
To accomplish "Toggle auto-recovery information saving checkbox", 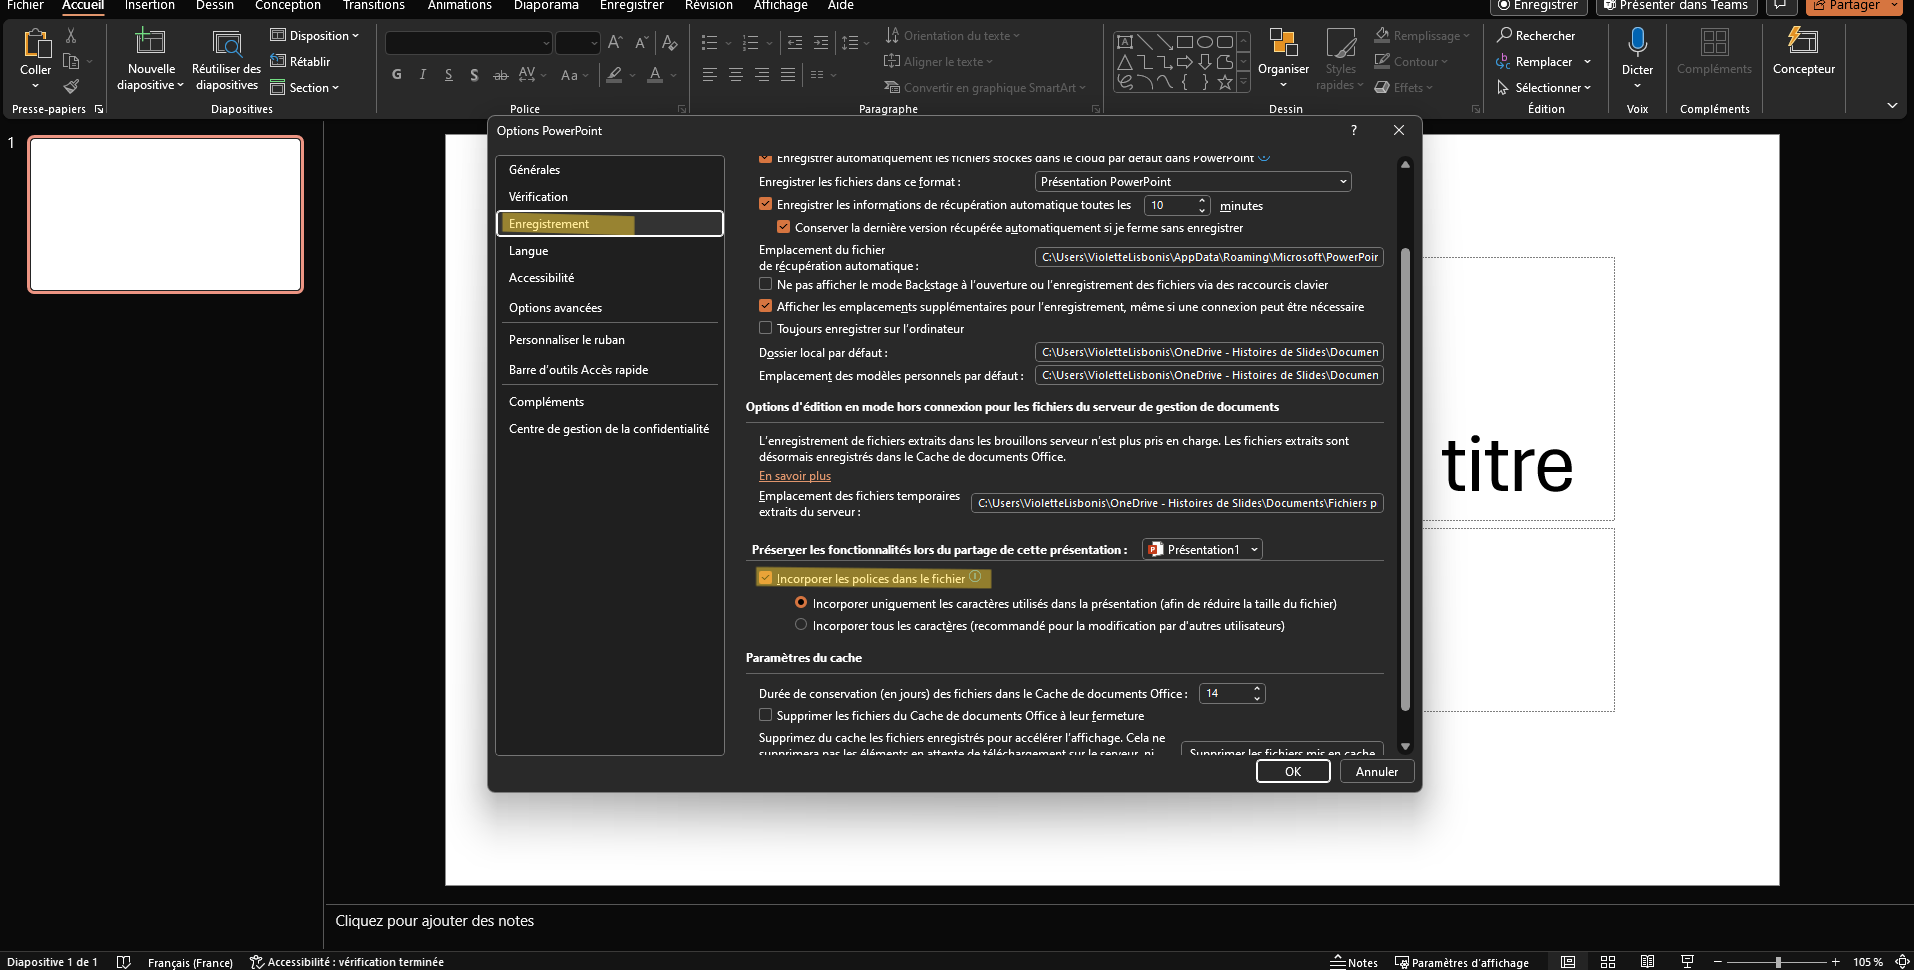I will click(x=766, y=204).
